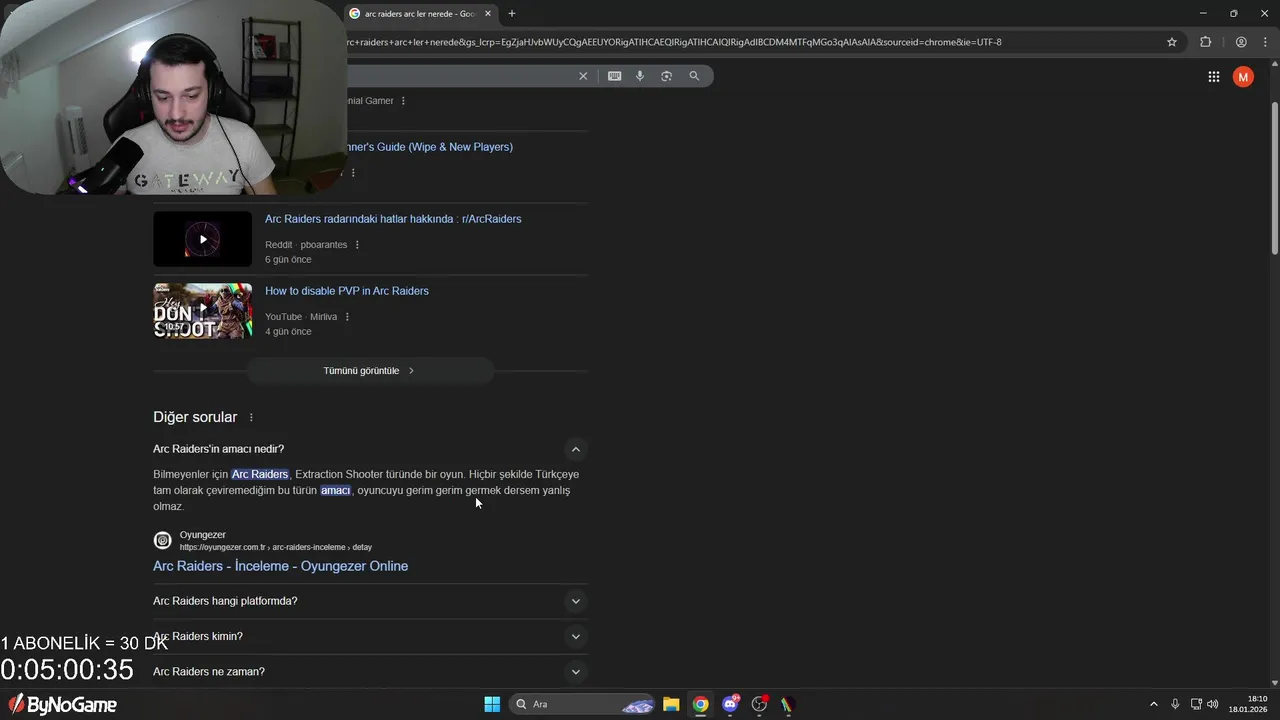Click the taskbar Ara search box
The width and height of the screenshot is (1280, 720).
tap(583, 704)
